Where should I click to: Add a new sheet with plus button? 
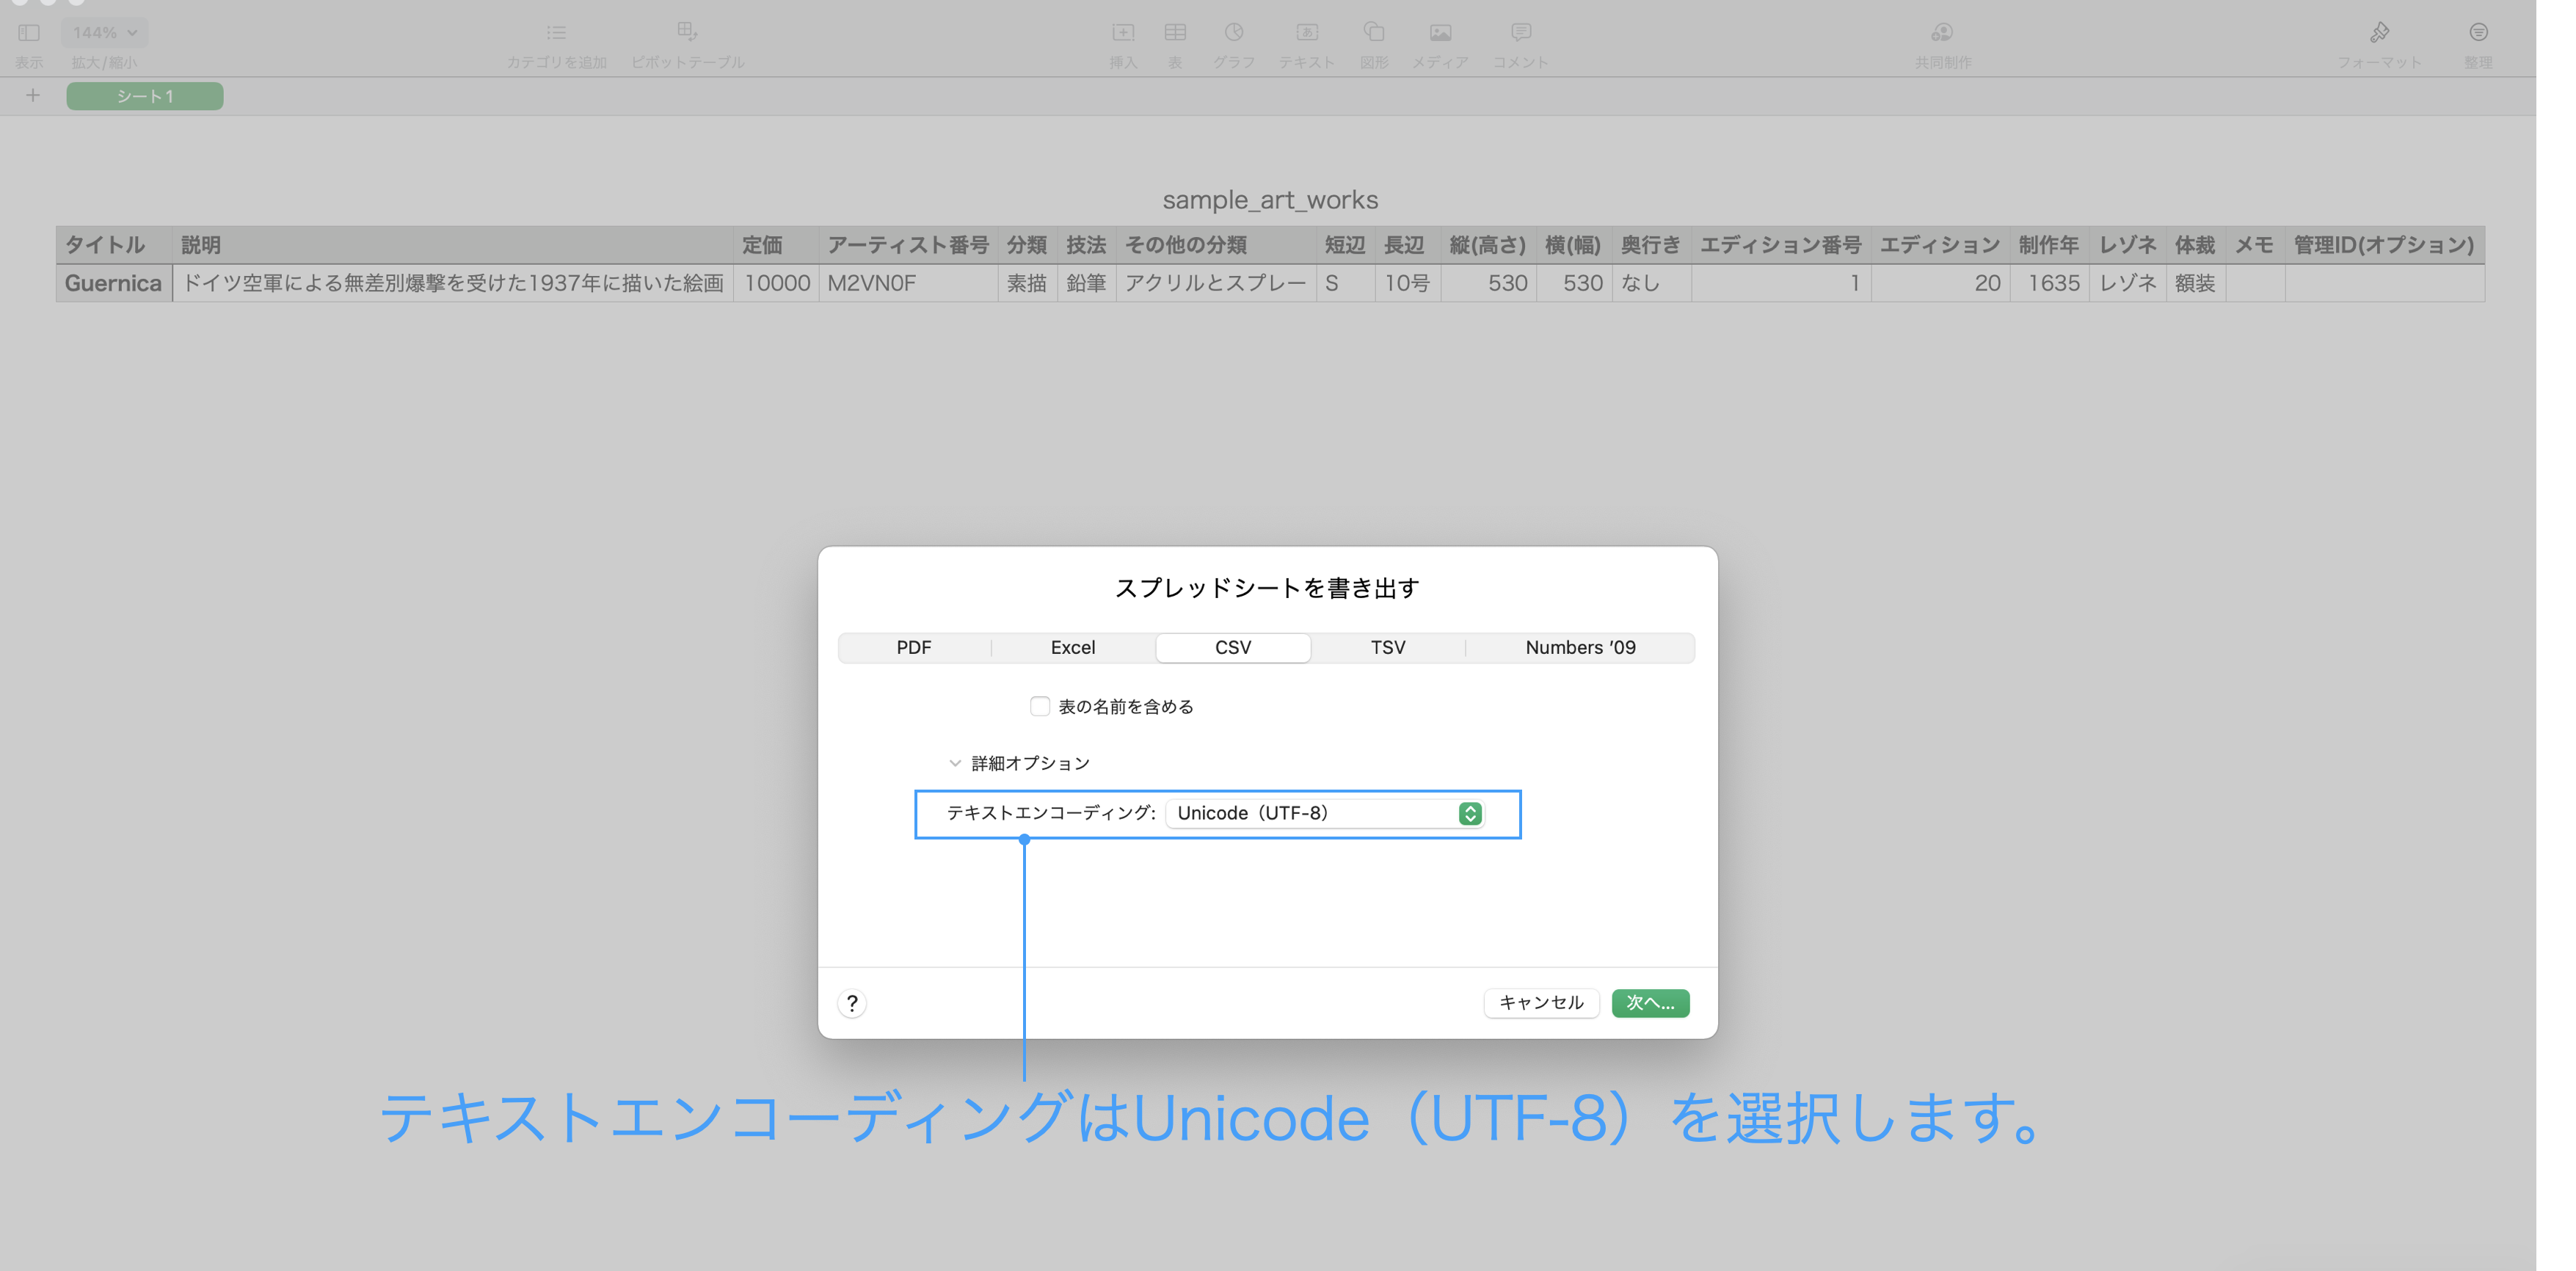pyautogui.click(x=33, y=96)
